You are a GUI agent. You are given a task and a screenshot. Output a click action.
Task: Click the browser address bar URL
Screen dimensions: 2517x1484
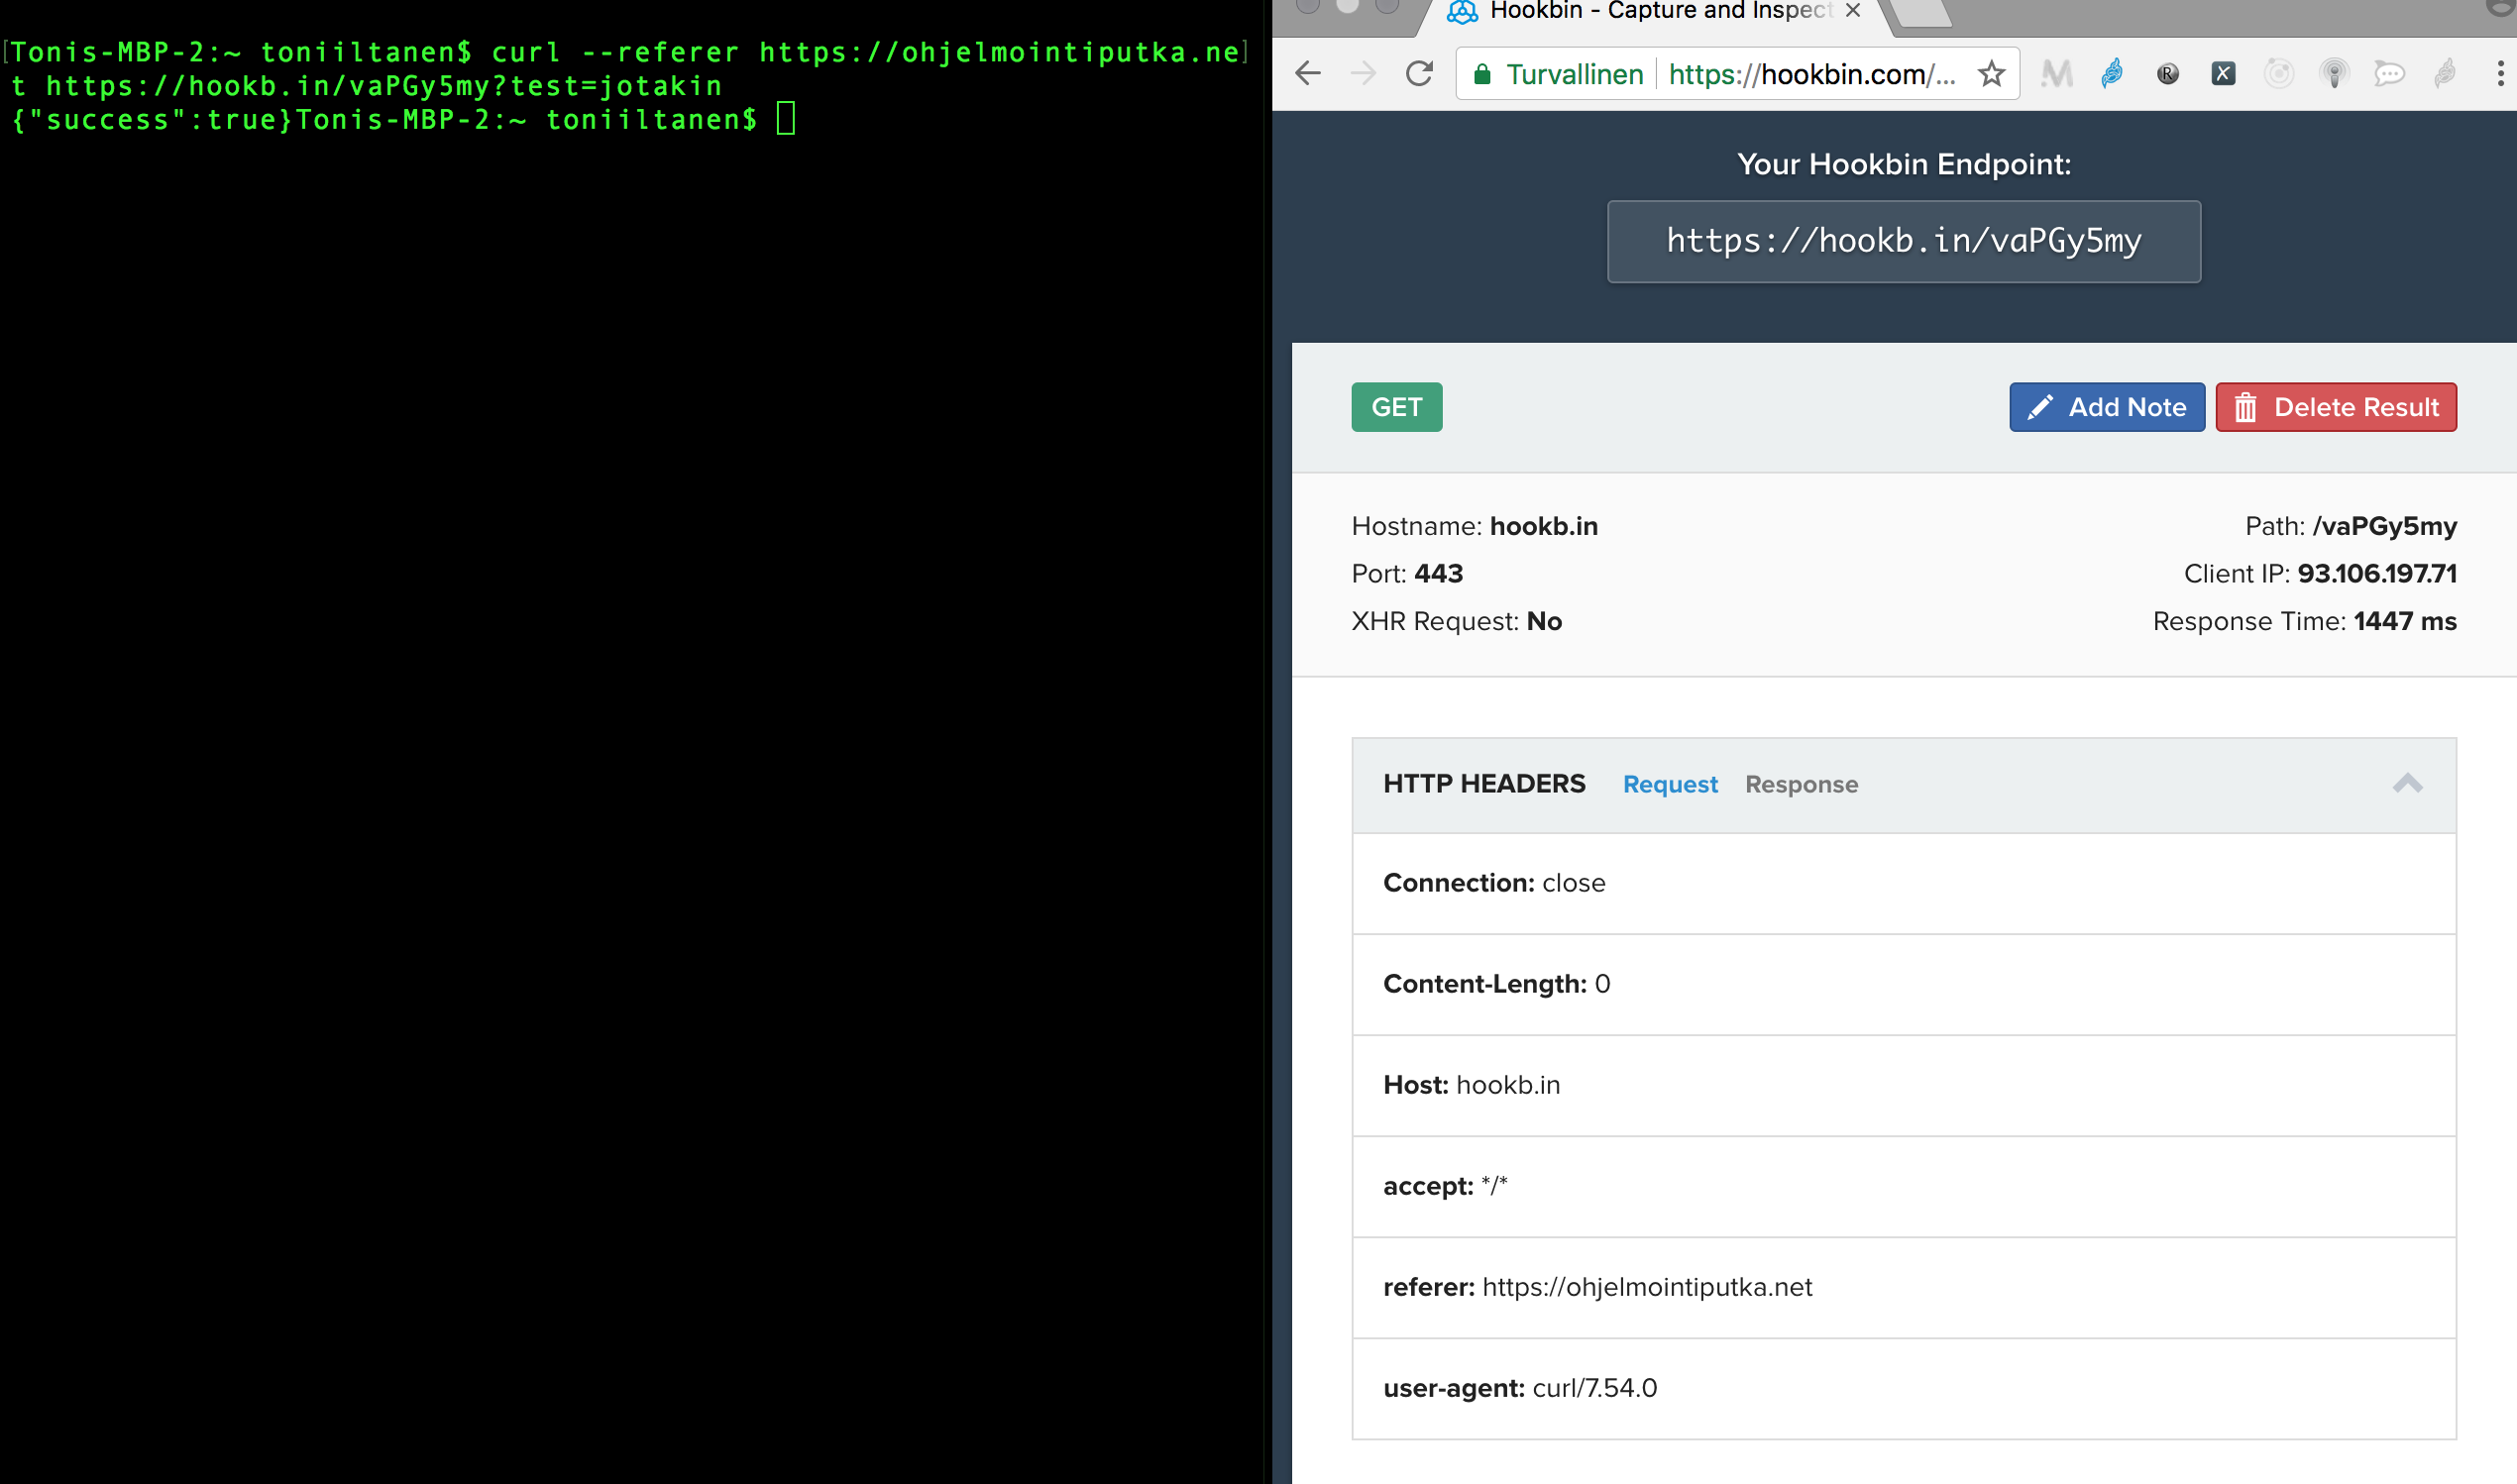pyautogui.click(x=1811, y=74)
